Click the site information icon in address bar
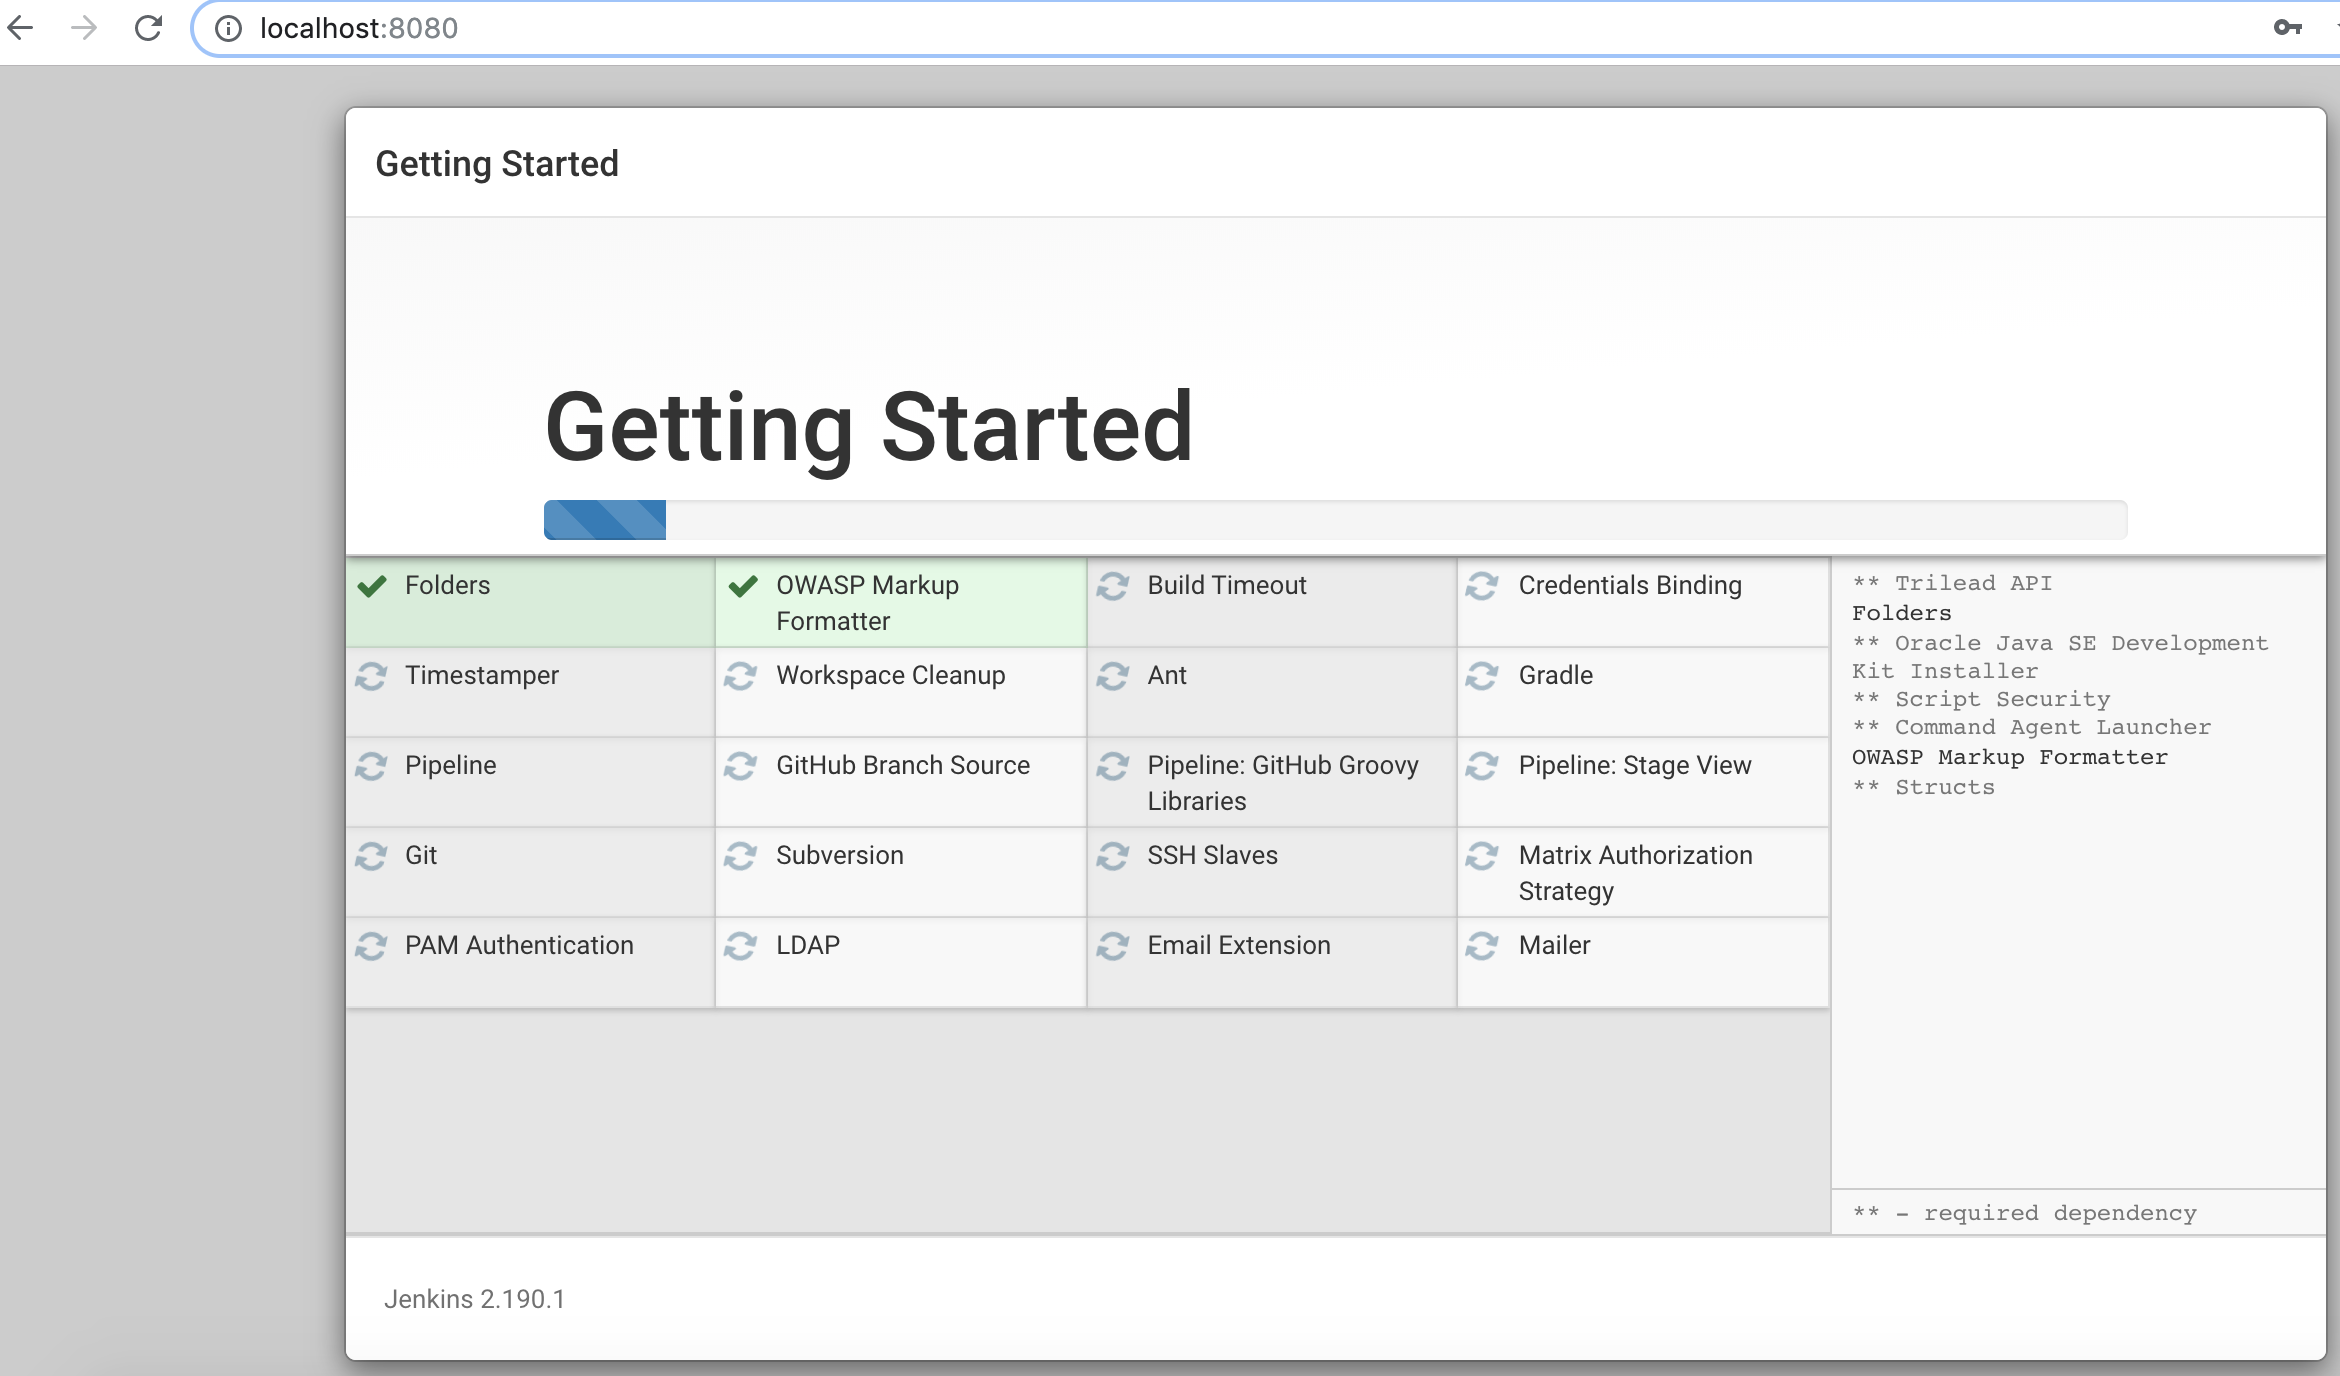The height and width of the screenshot is (1376, 2340). click(x=229, y=28)
